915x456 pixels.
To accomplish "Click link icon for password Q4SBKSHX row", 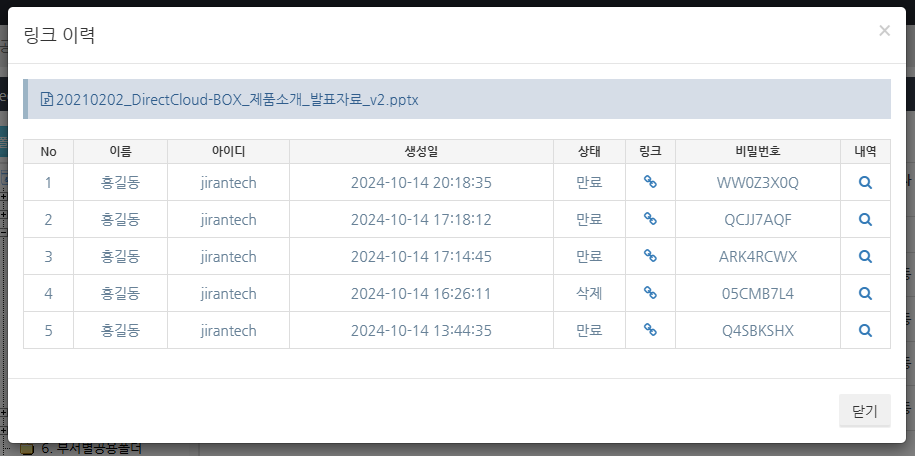I will click(x=650, y=330).
